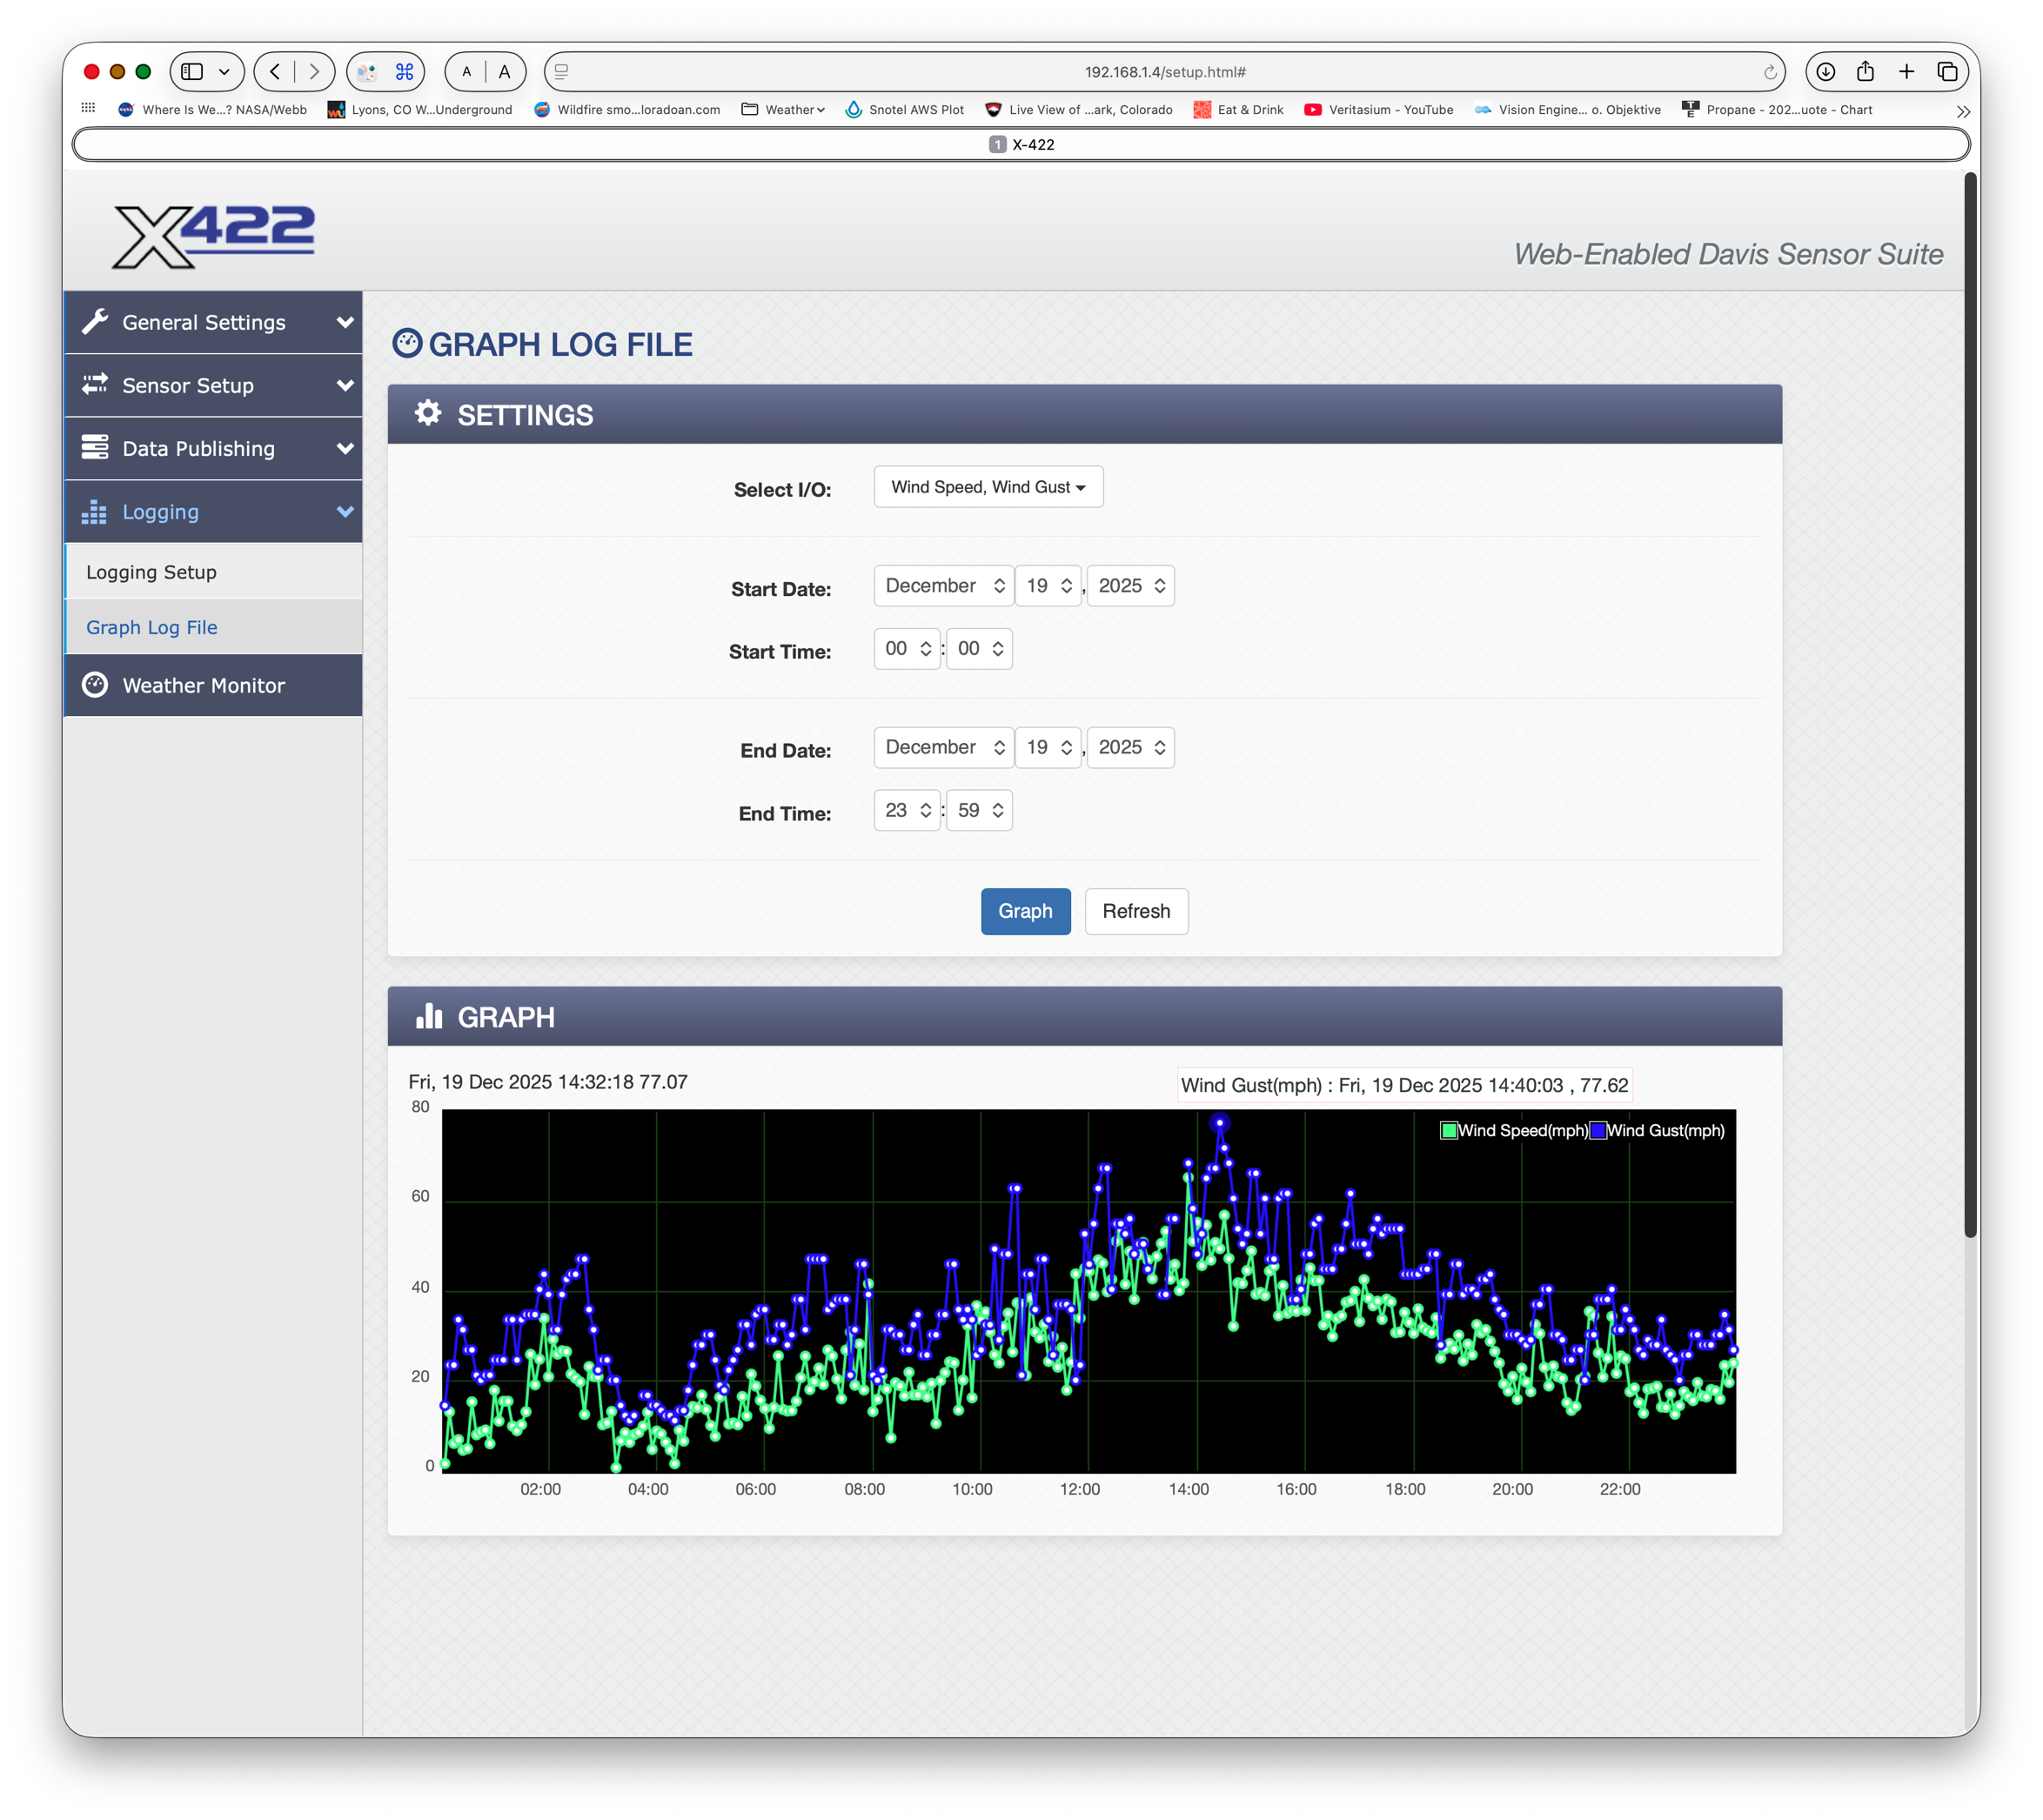The image size is (2043, 1820).
Task: Click the General Settings wrench icon
Action: tap(95, 322)
